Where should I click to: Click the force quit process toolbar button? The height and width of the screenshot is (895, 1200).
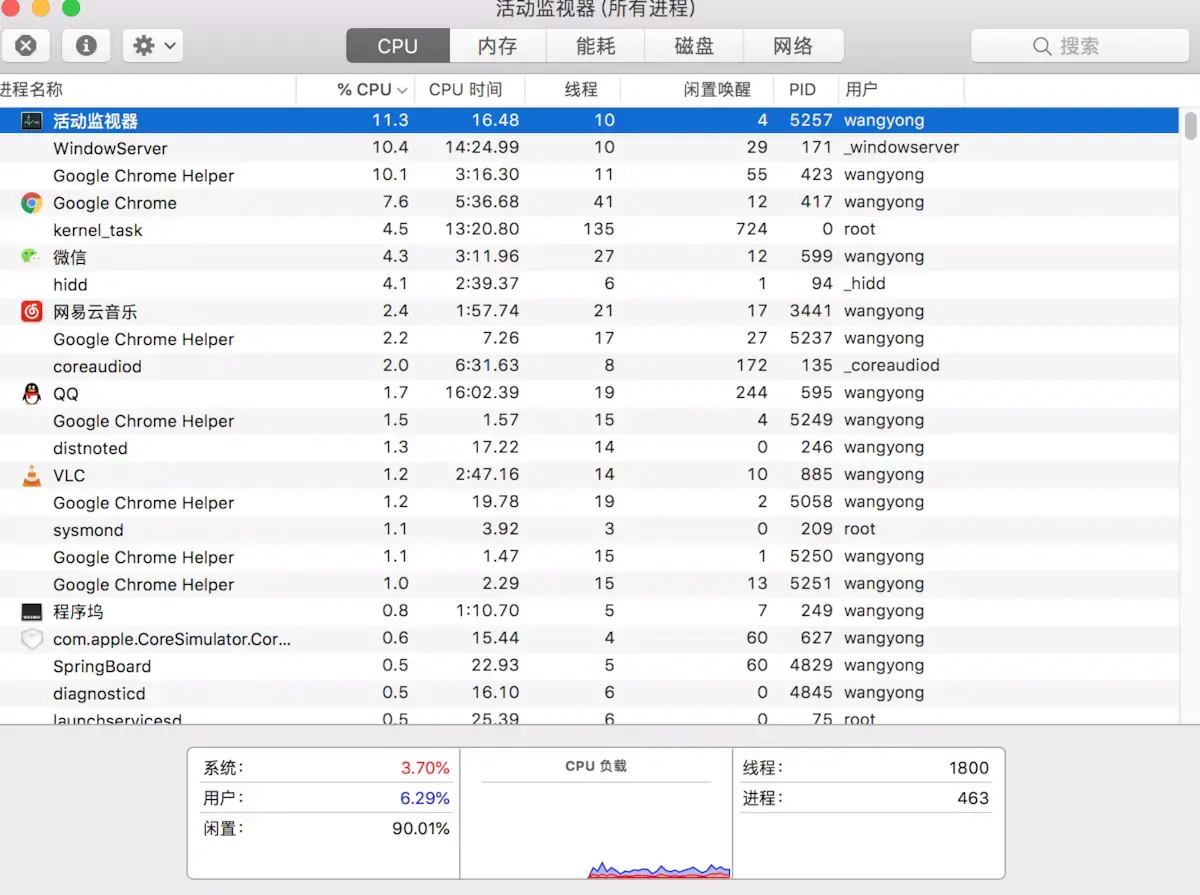26,45
